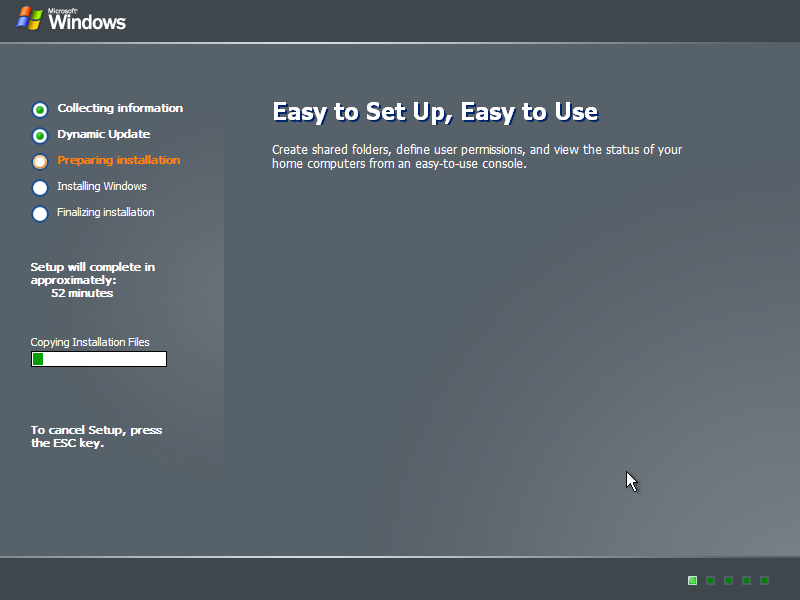The height and width of the screenshot is (600, 800).
Task: Click the Finalizing installation step indicator
Action: click(x=40, y=213)
